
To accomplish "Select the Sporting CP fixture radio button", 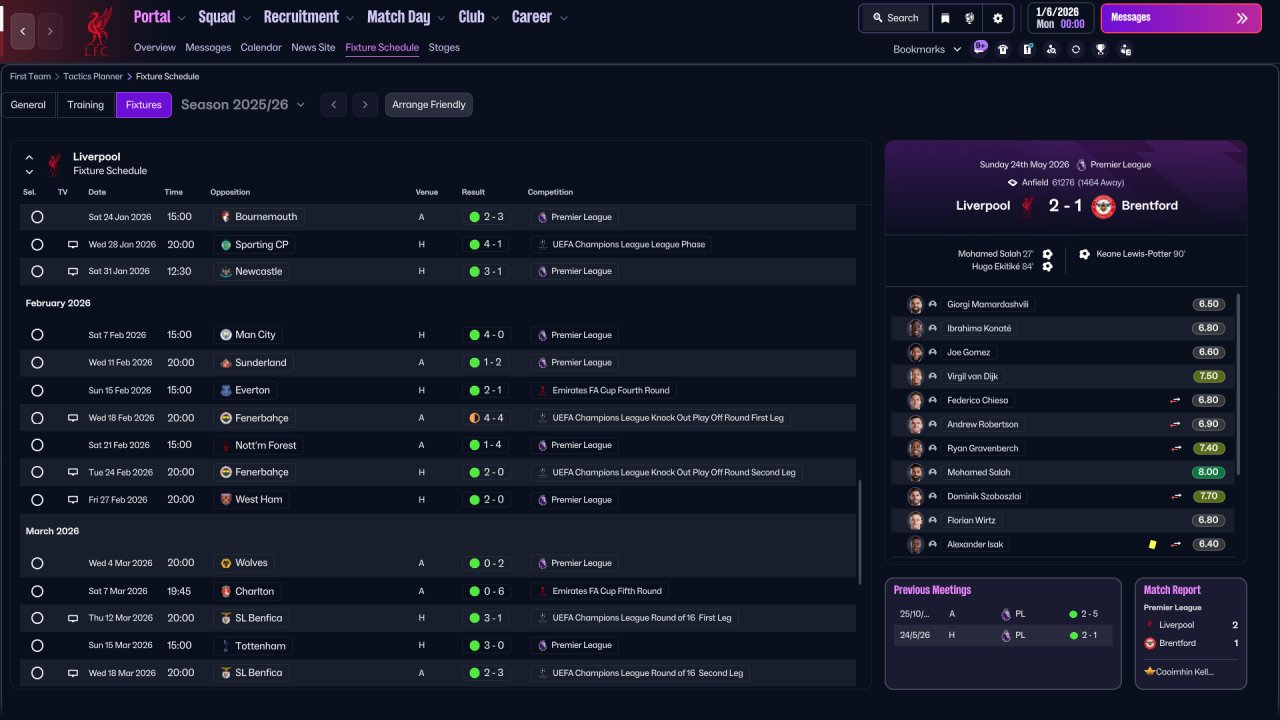I will tap(37, 244).
